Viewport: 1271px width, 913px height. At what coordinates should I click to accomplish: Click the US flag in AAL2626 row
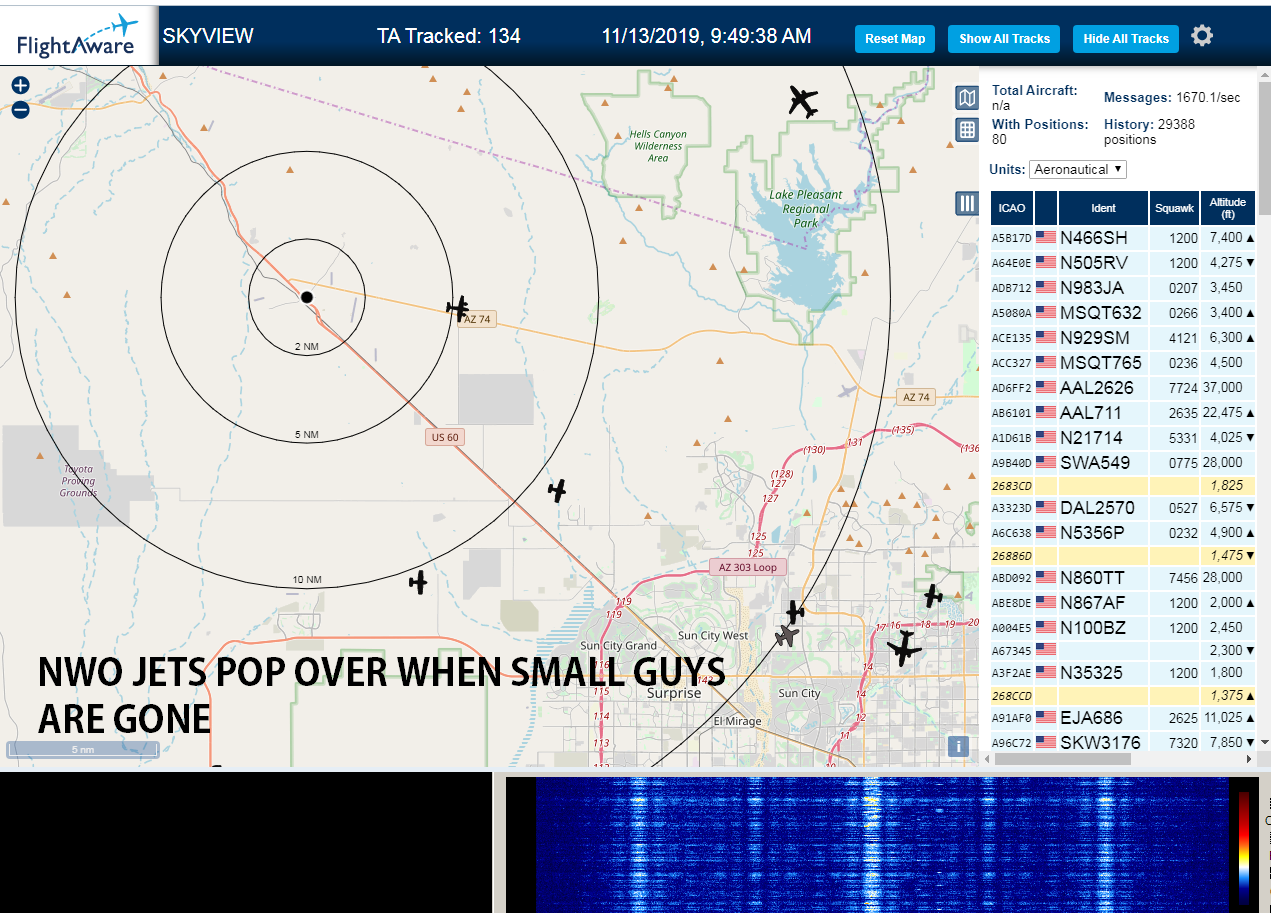[1046, 388]
